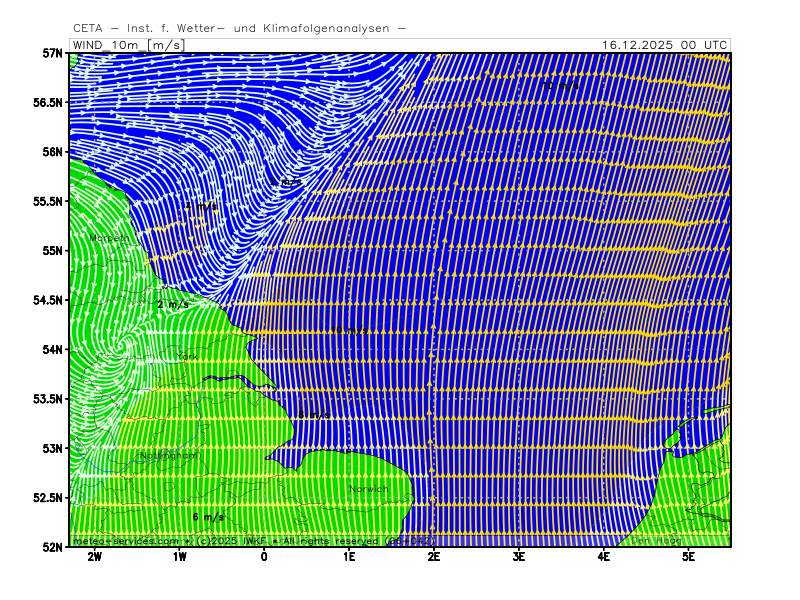The height and width of the screenshot is (600, 800).
Task: Click the 3E longitude axis label
Action: tap(519, 556)
